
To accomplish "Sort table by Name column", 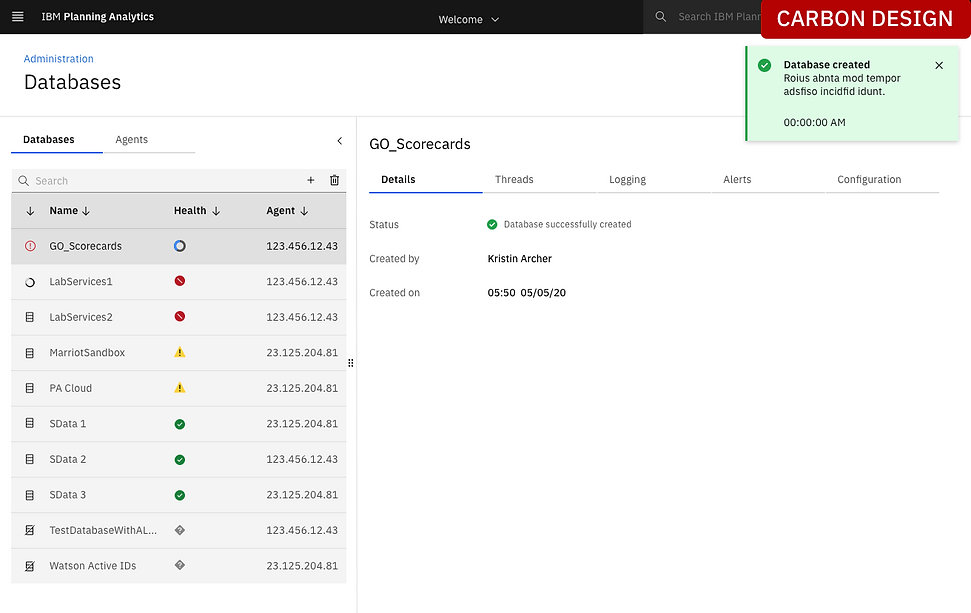I will click(70, 211).
